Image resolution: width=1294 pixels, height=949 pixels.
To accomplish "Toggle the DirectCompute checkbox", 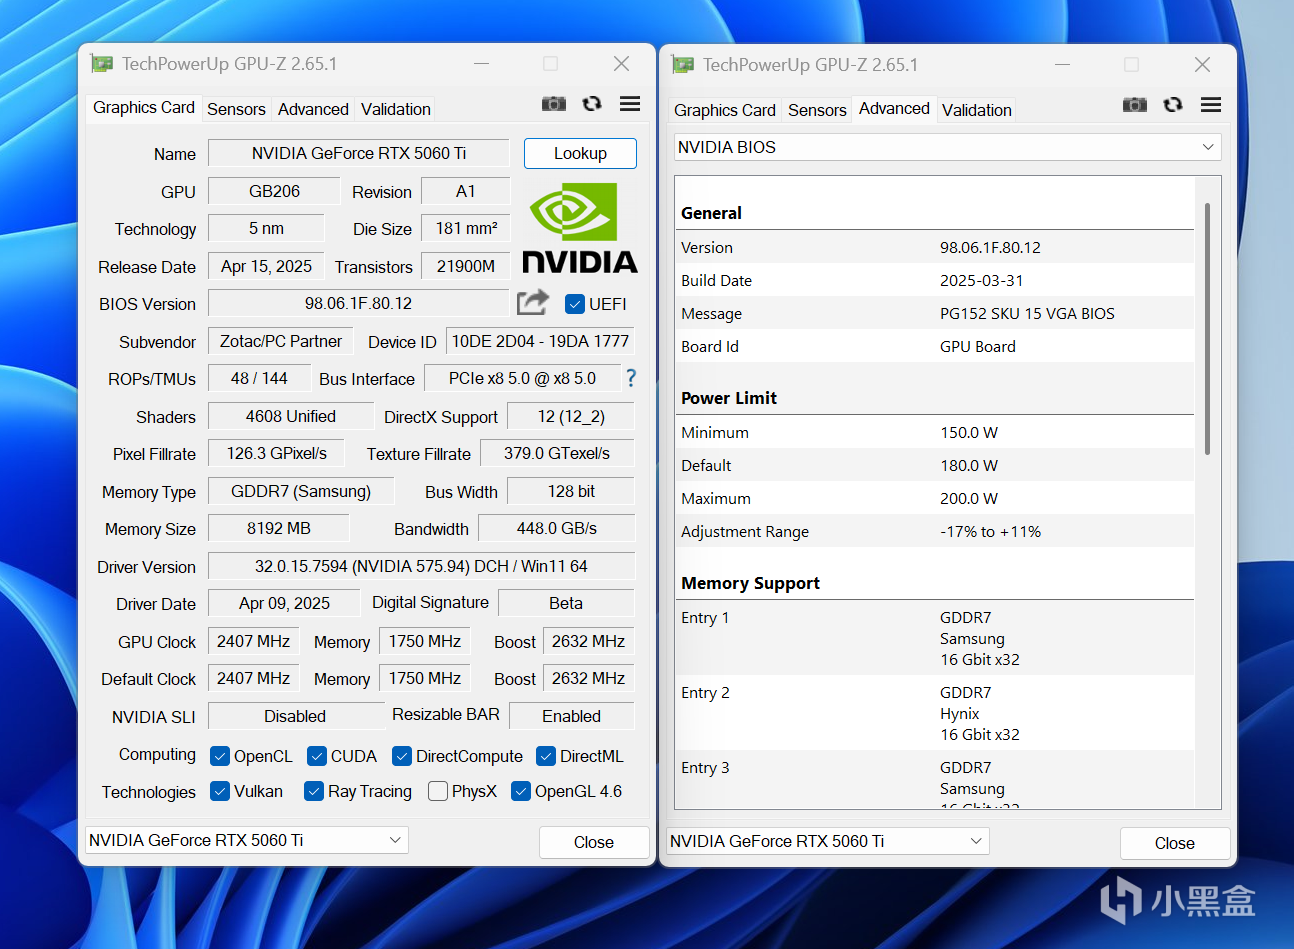I will tap(402, 756).
